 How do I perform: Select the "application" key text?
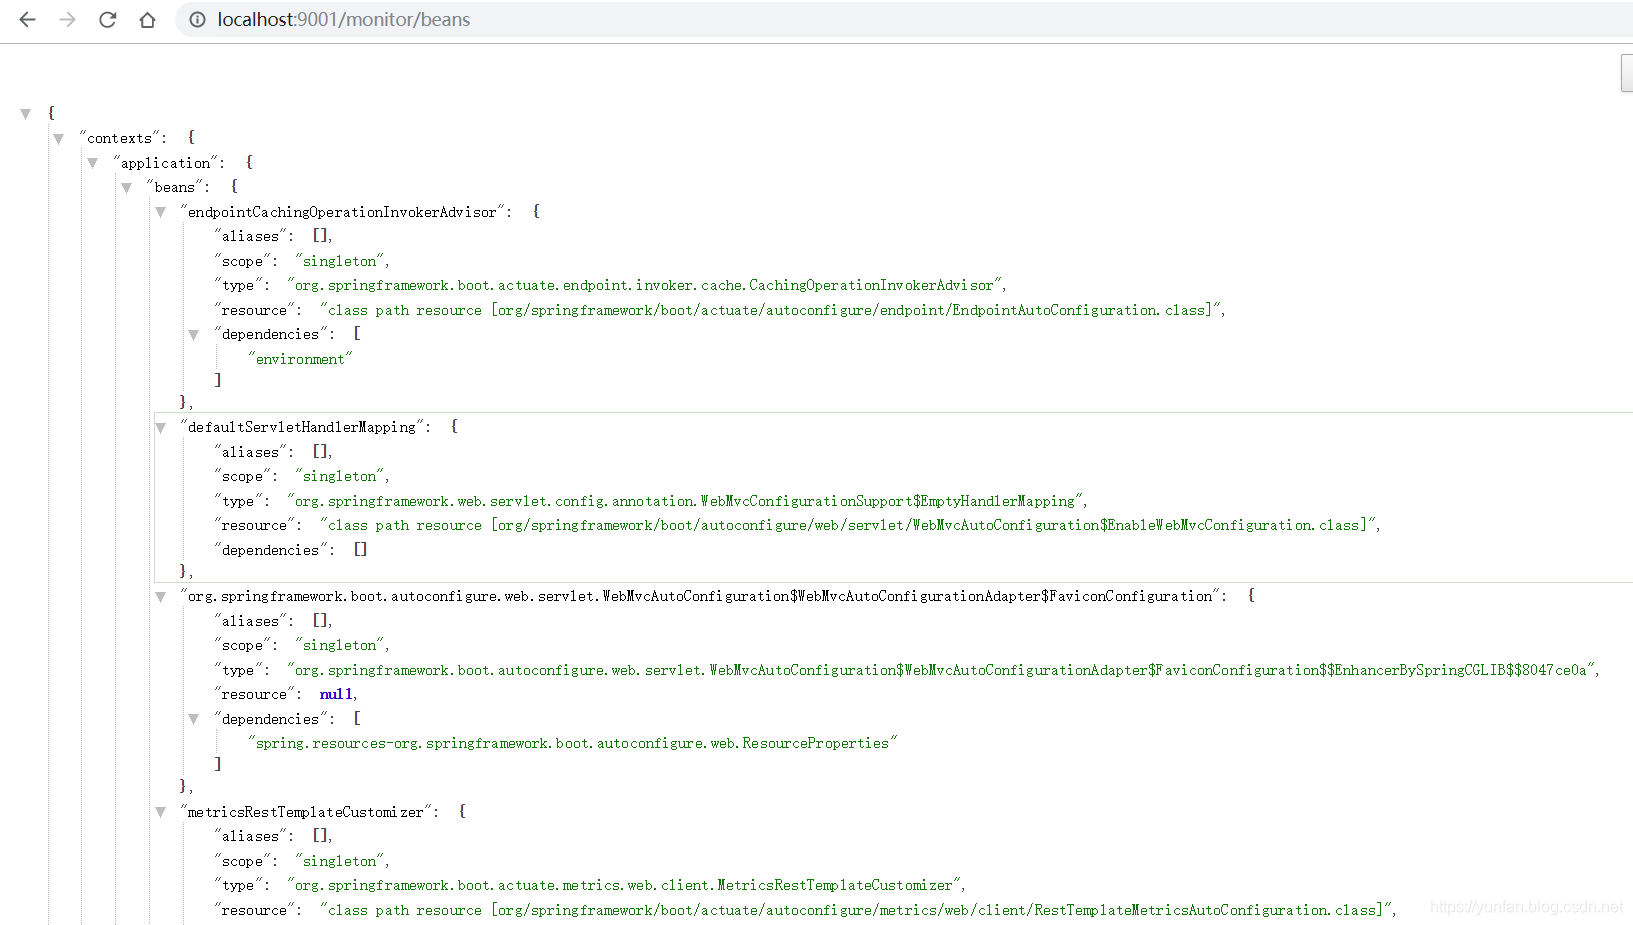click(x=166, y=162)
